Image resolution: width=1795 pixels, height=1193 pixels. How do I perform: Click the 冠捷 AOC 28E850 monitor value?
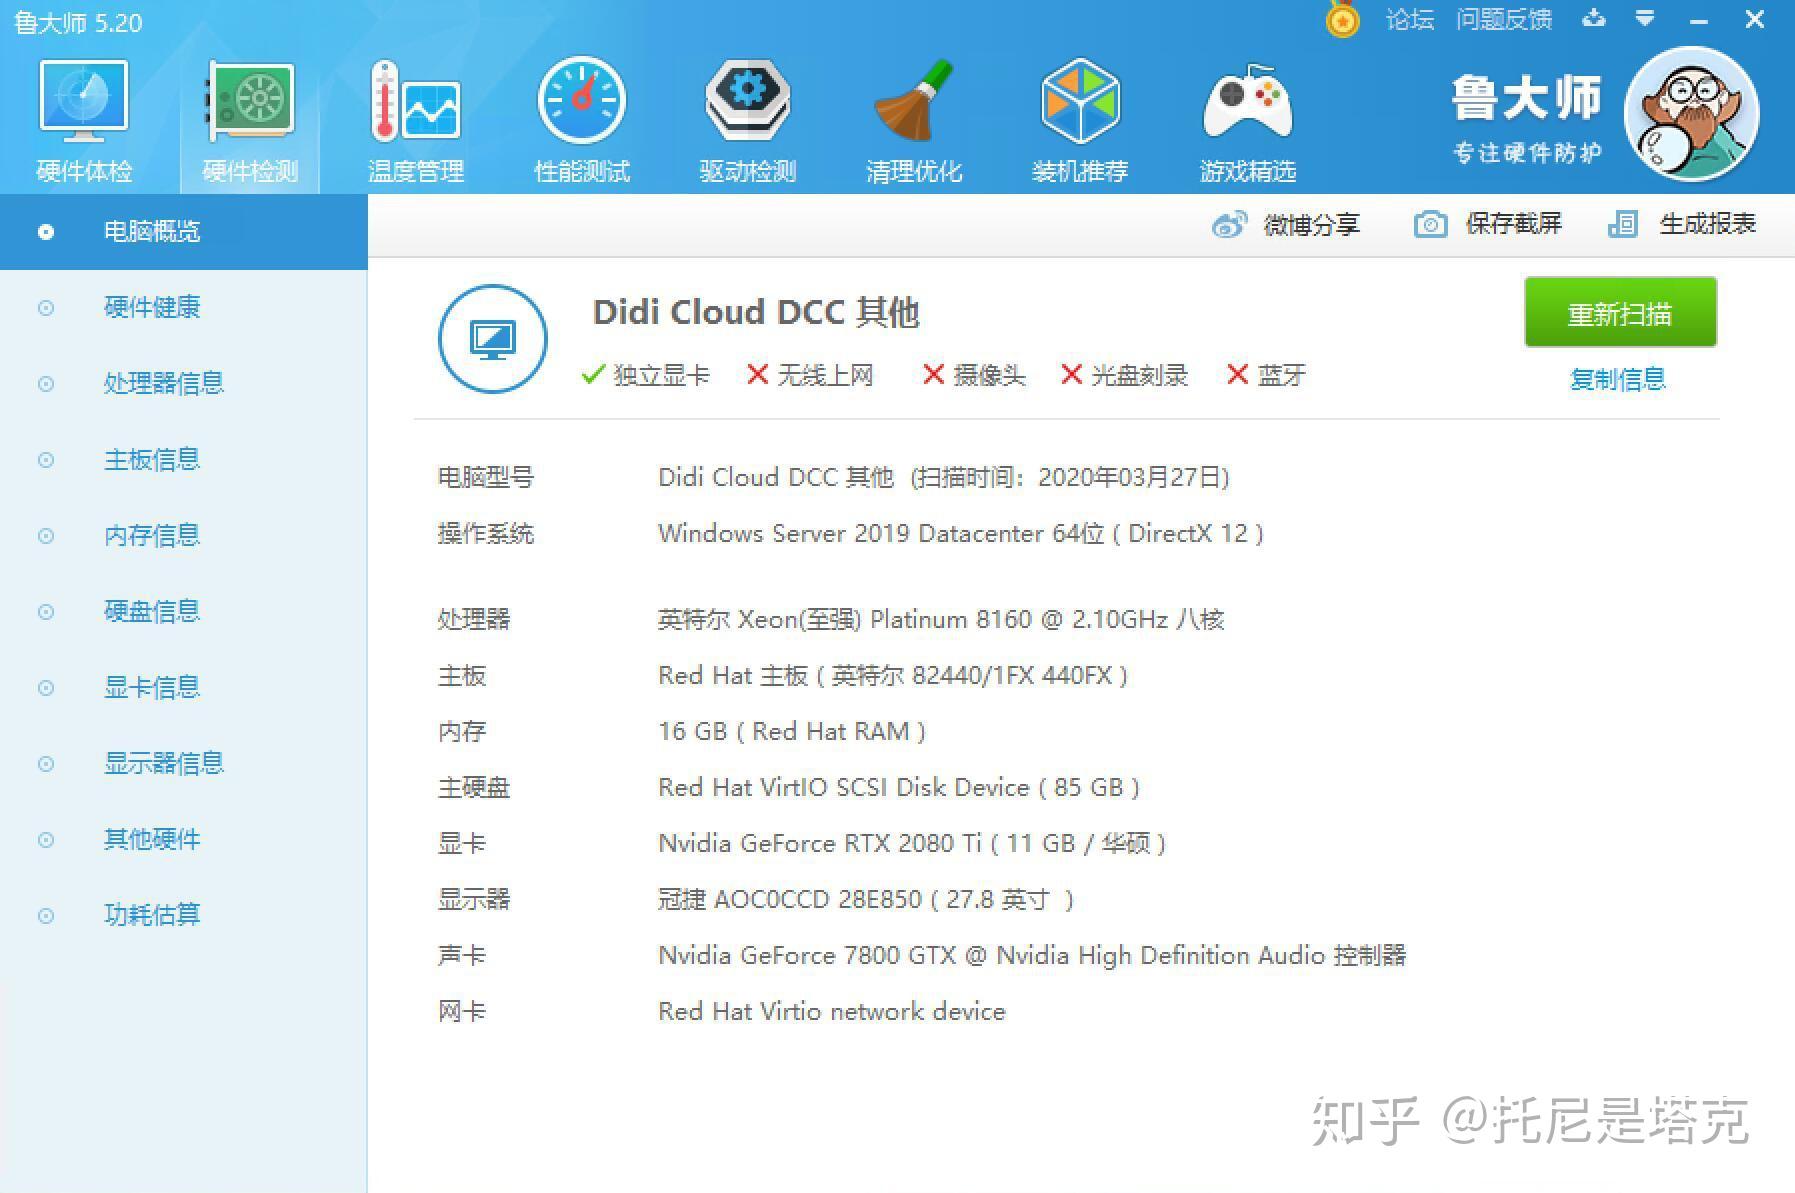866,900
